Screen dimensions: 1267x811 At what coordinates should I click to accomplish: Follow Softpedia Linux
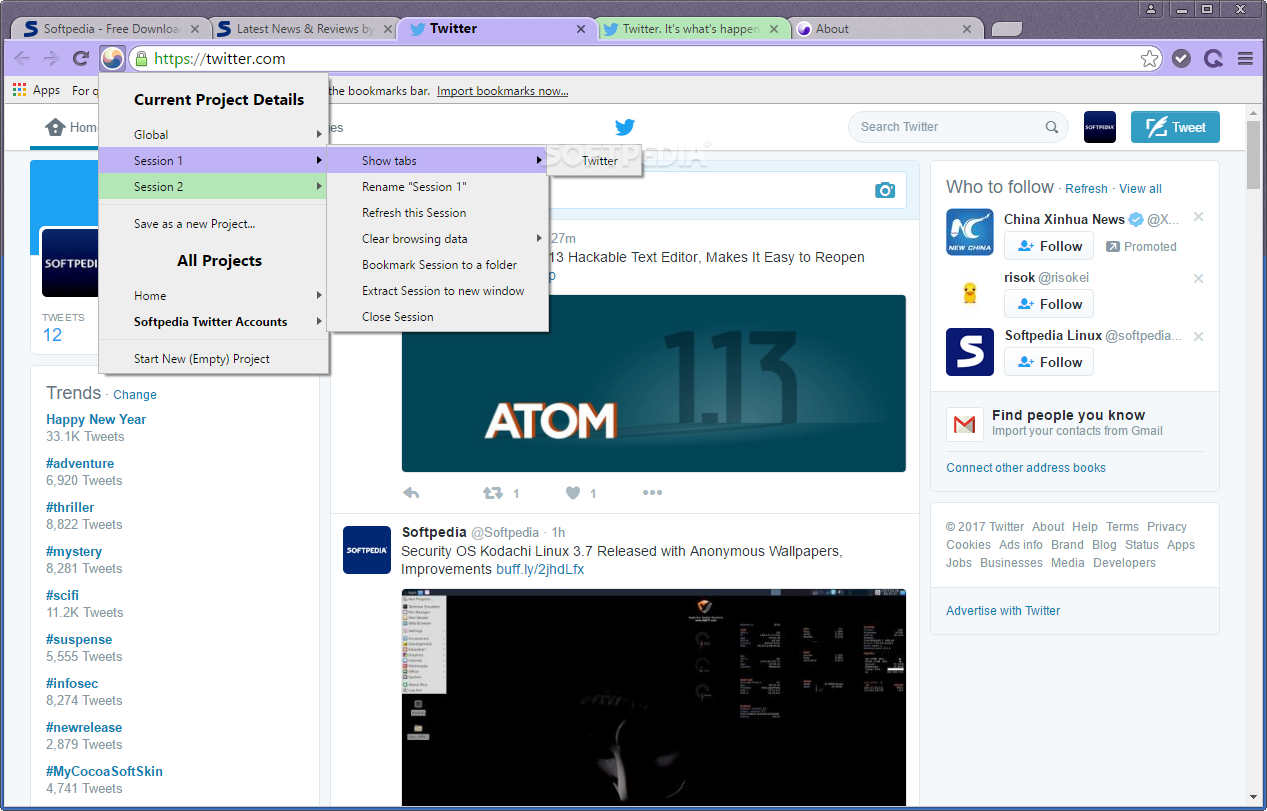tap(1049, 362)
